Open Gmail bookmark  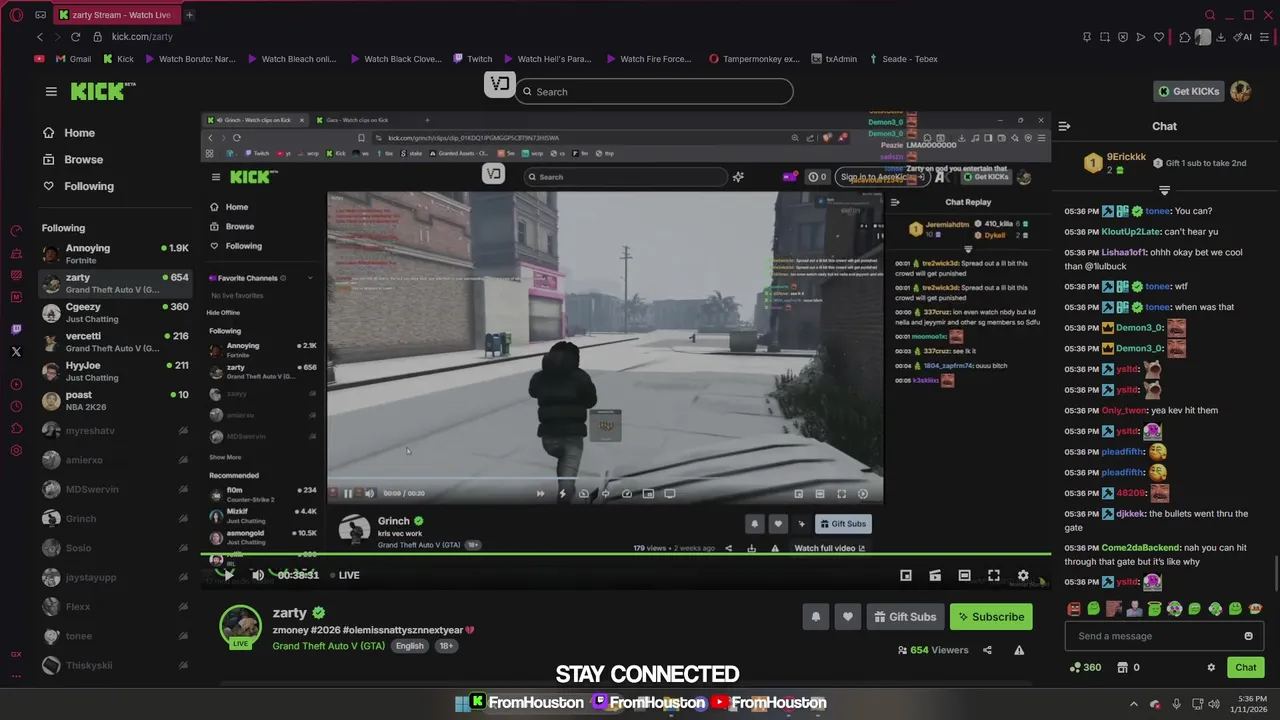click(72, 59)
